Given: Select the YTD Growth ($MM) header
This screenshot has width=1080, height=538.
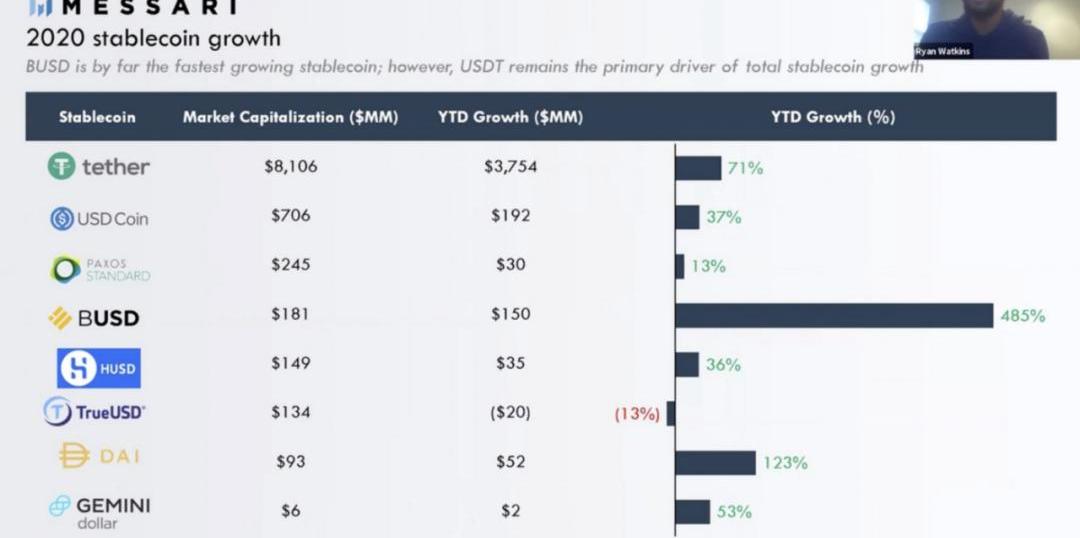Looking at the screenshot, I should click(x=510, y=117).
